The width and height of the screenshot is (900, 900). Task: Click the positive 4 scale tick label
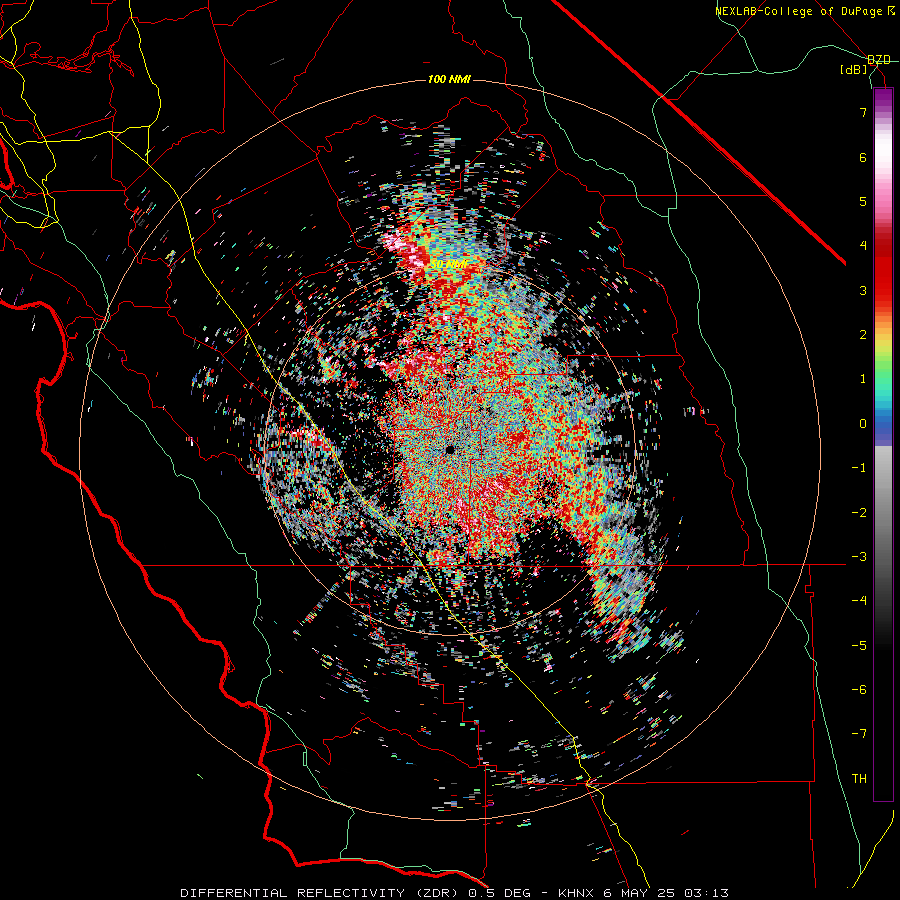[x=863, y=246]
